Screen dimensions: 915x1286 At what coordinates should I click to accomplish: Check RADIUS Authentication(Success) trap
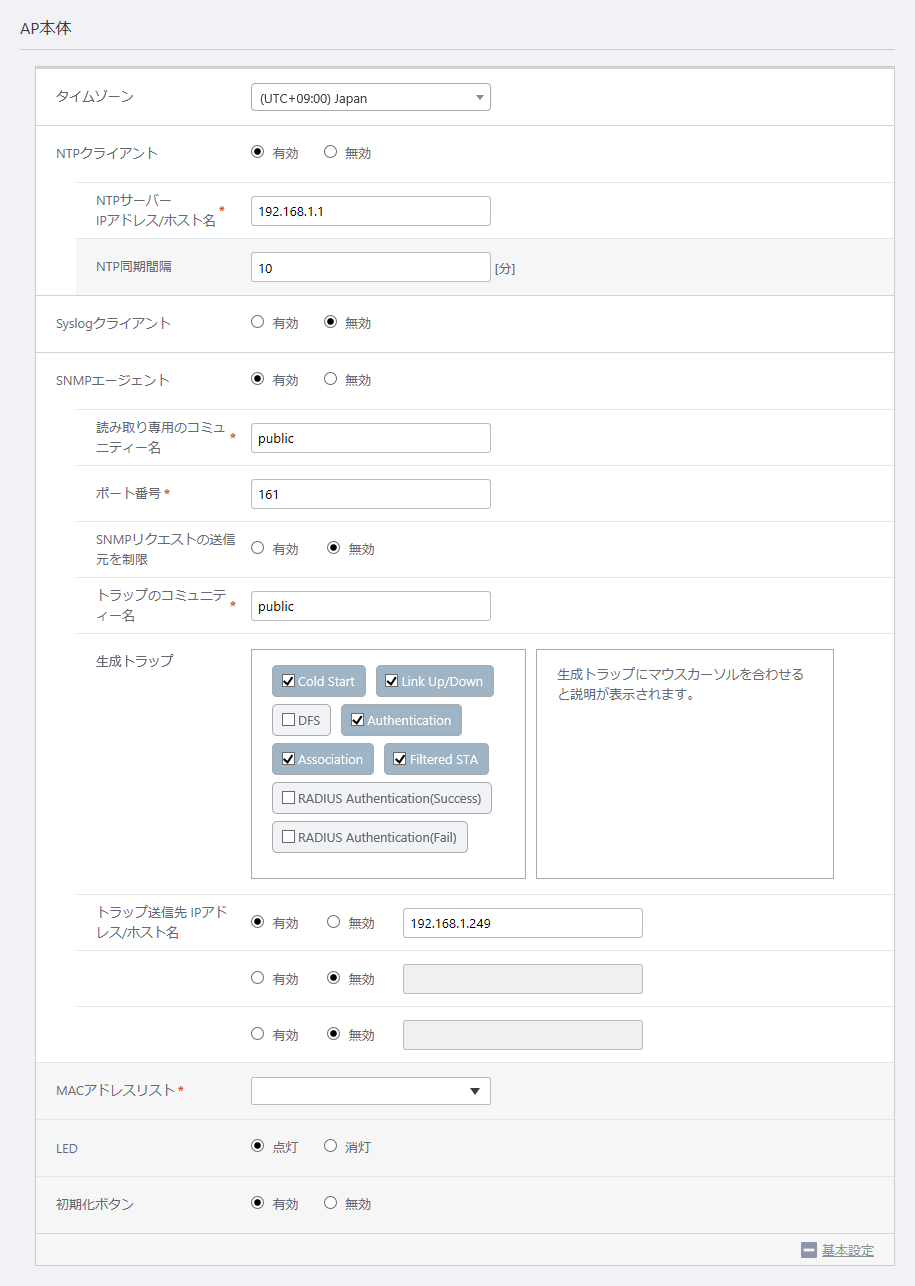point(289,798)
